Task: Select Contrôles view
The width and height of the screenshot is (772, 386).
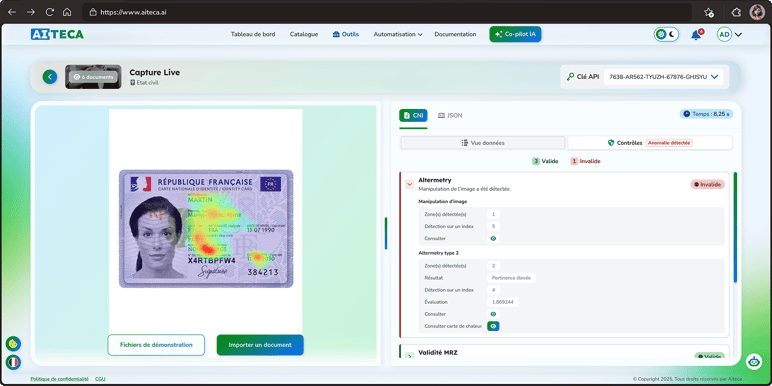Action: (650, 143)
